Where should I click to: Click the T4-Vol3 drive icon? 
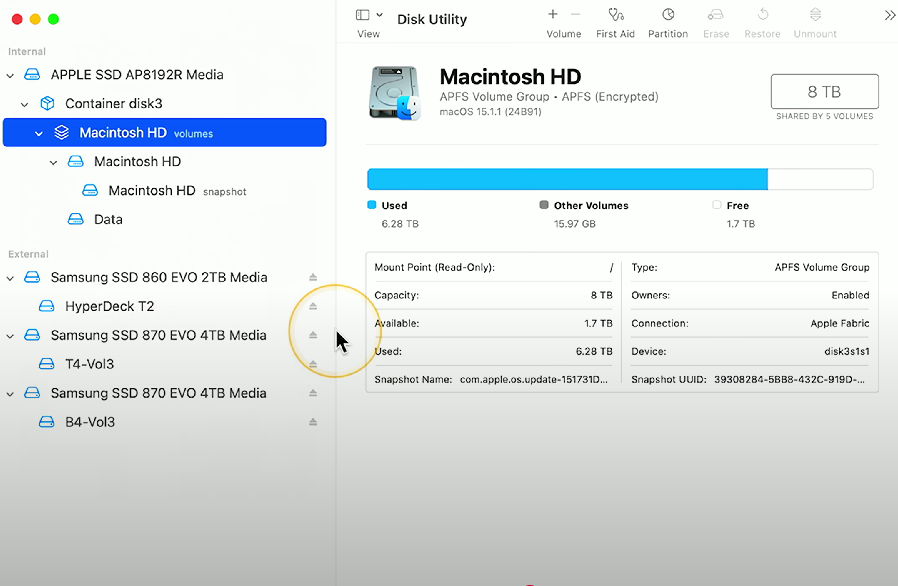click(46, 364)
